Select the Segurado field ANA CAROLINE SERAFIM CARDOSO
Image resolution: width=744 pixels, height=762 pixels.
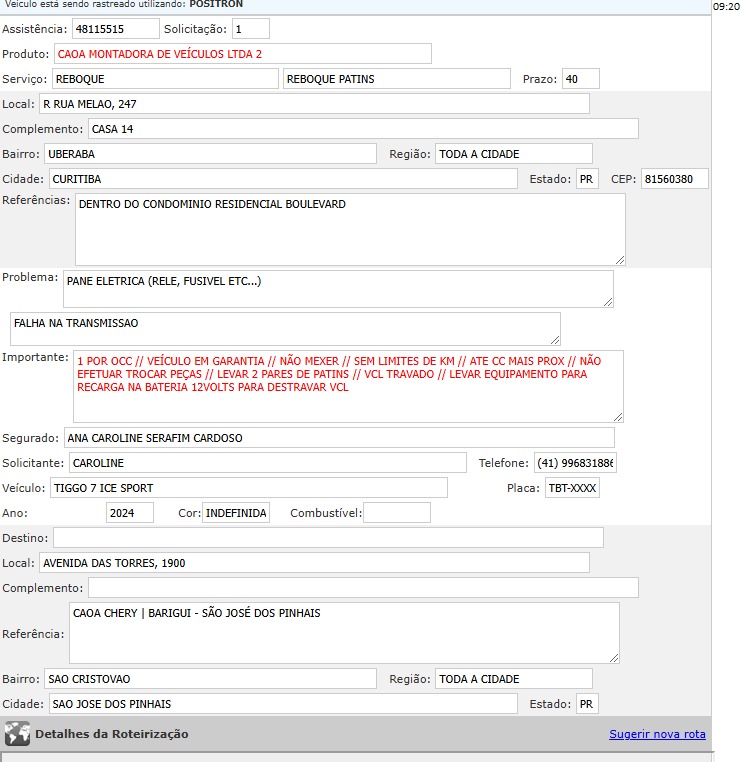click(x=339, y=438)
